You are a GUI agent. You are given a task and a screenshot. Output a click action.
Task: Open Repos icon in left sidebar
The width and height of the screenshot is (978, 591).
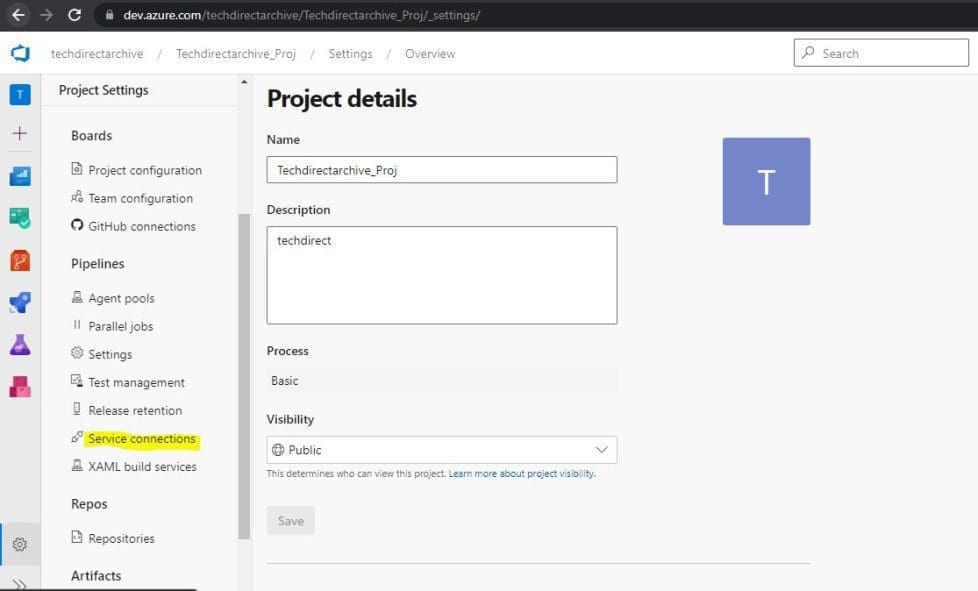click(x=20, y=260)
